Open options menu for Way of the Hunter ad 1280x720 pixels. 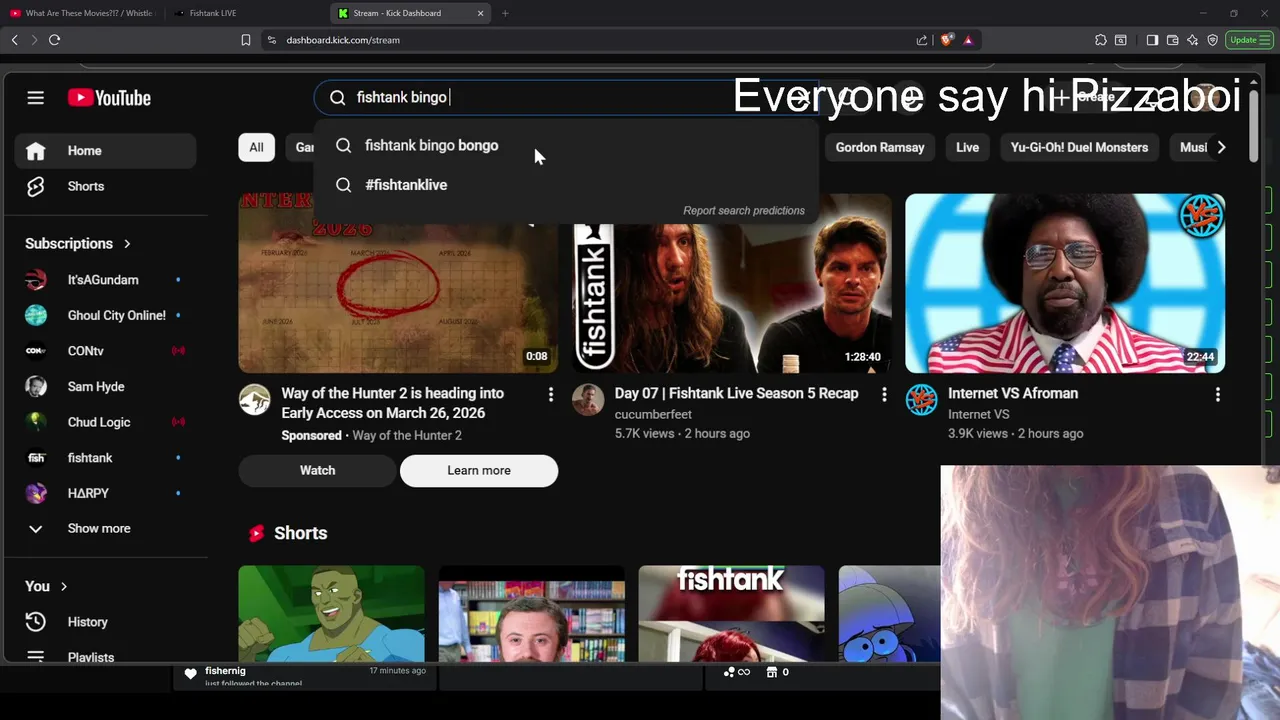[x=550, y=395]
